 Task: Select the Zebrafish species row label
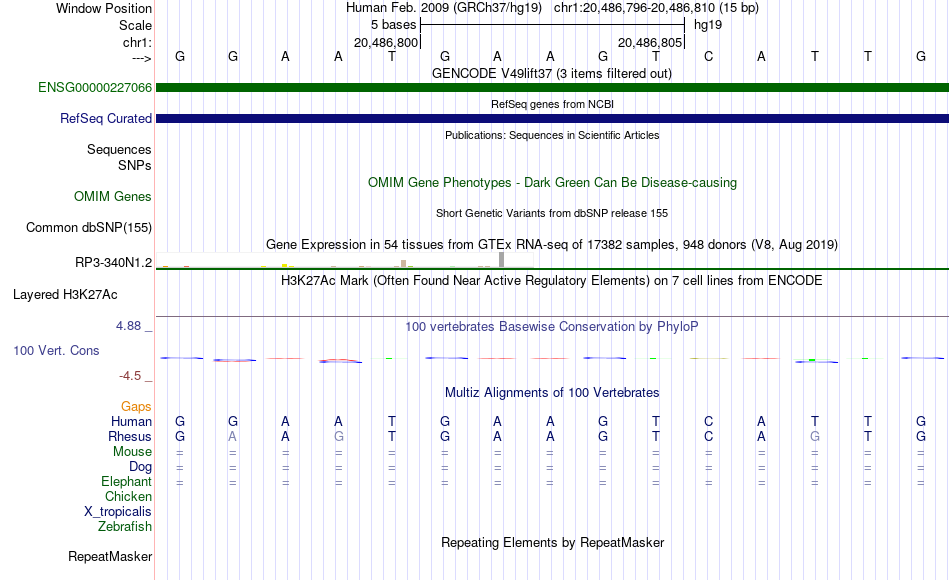[125, 526]
